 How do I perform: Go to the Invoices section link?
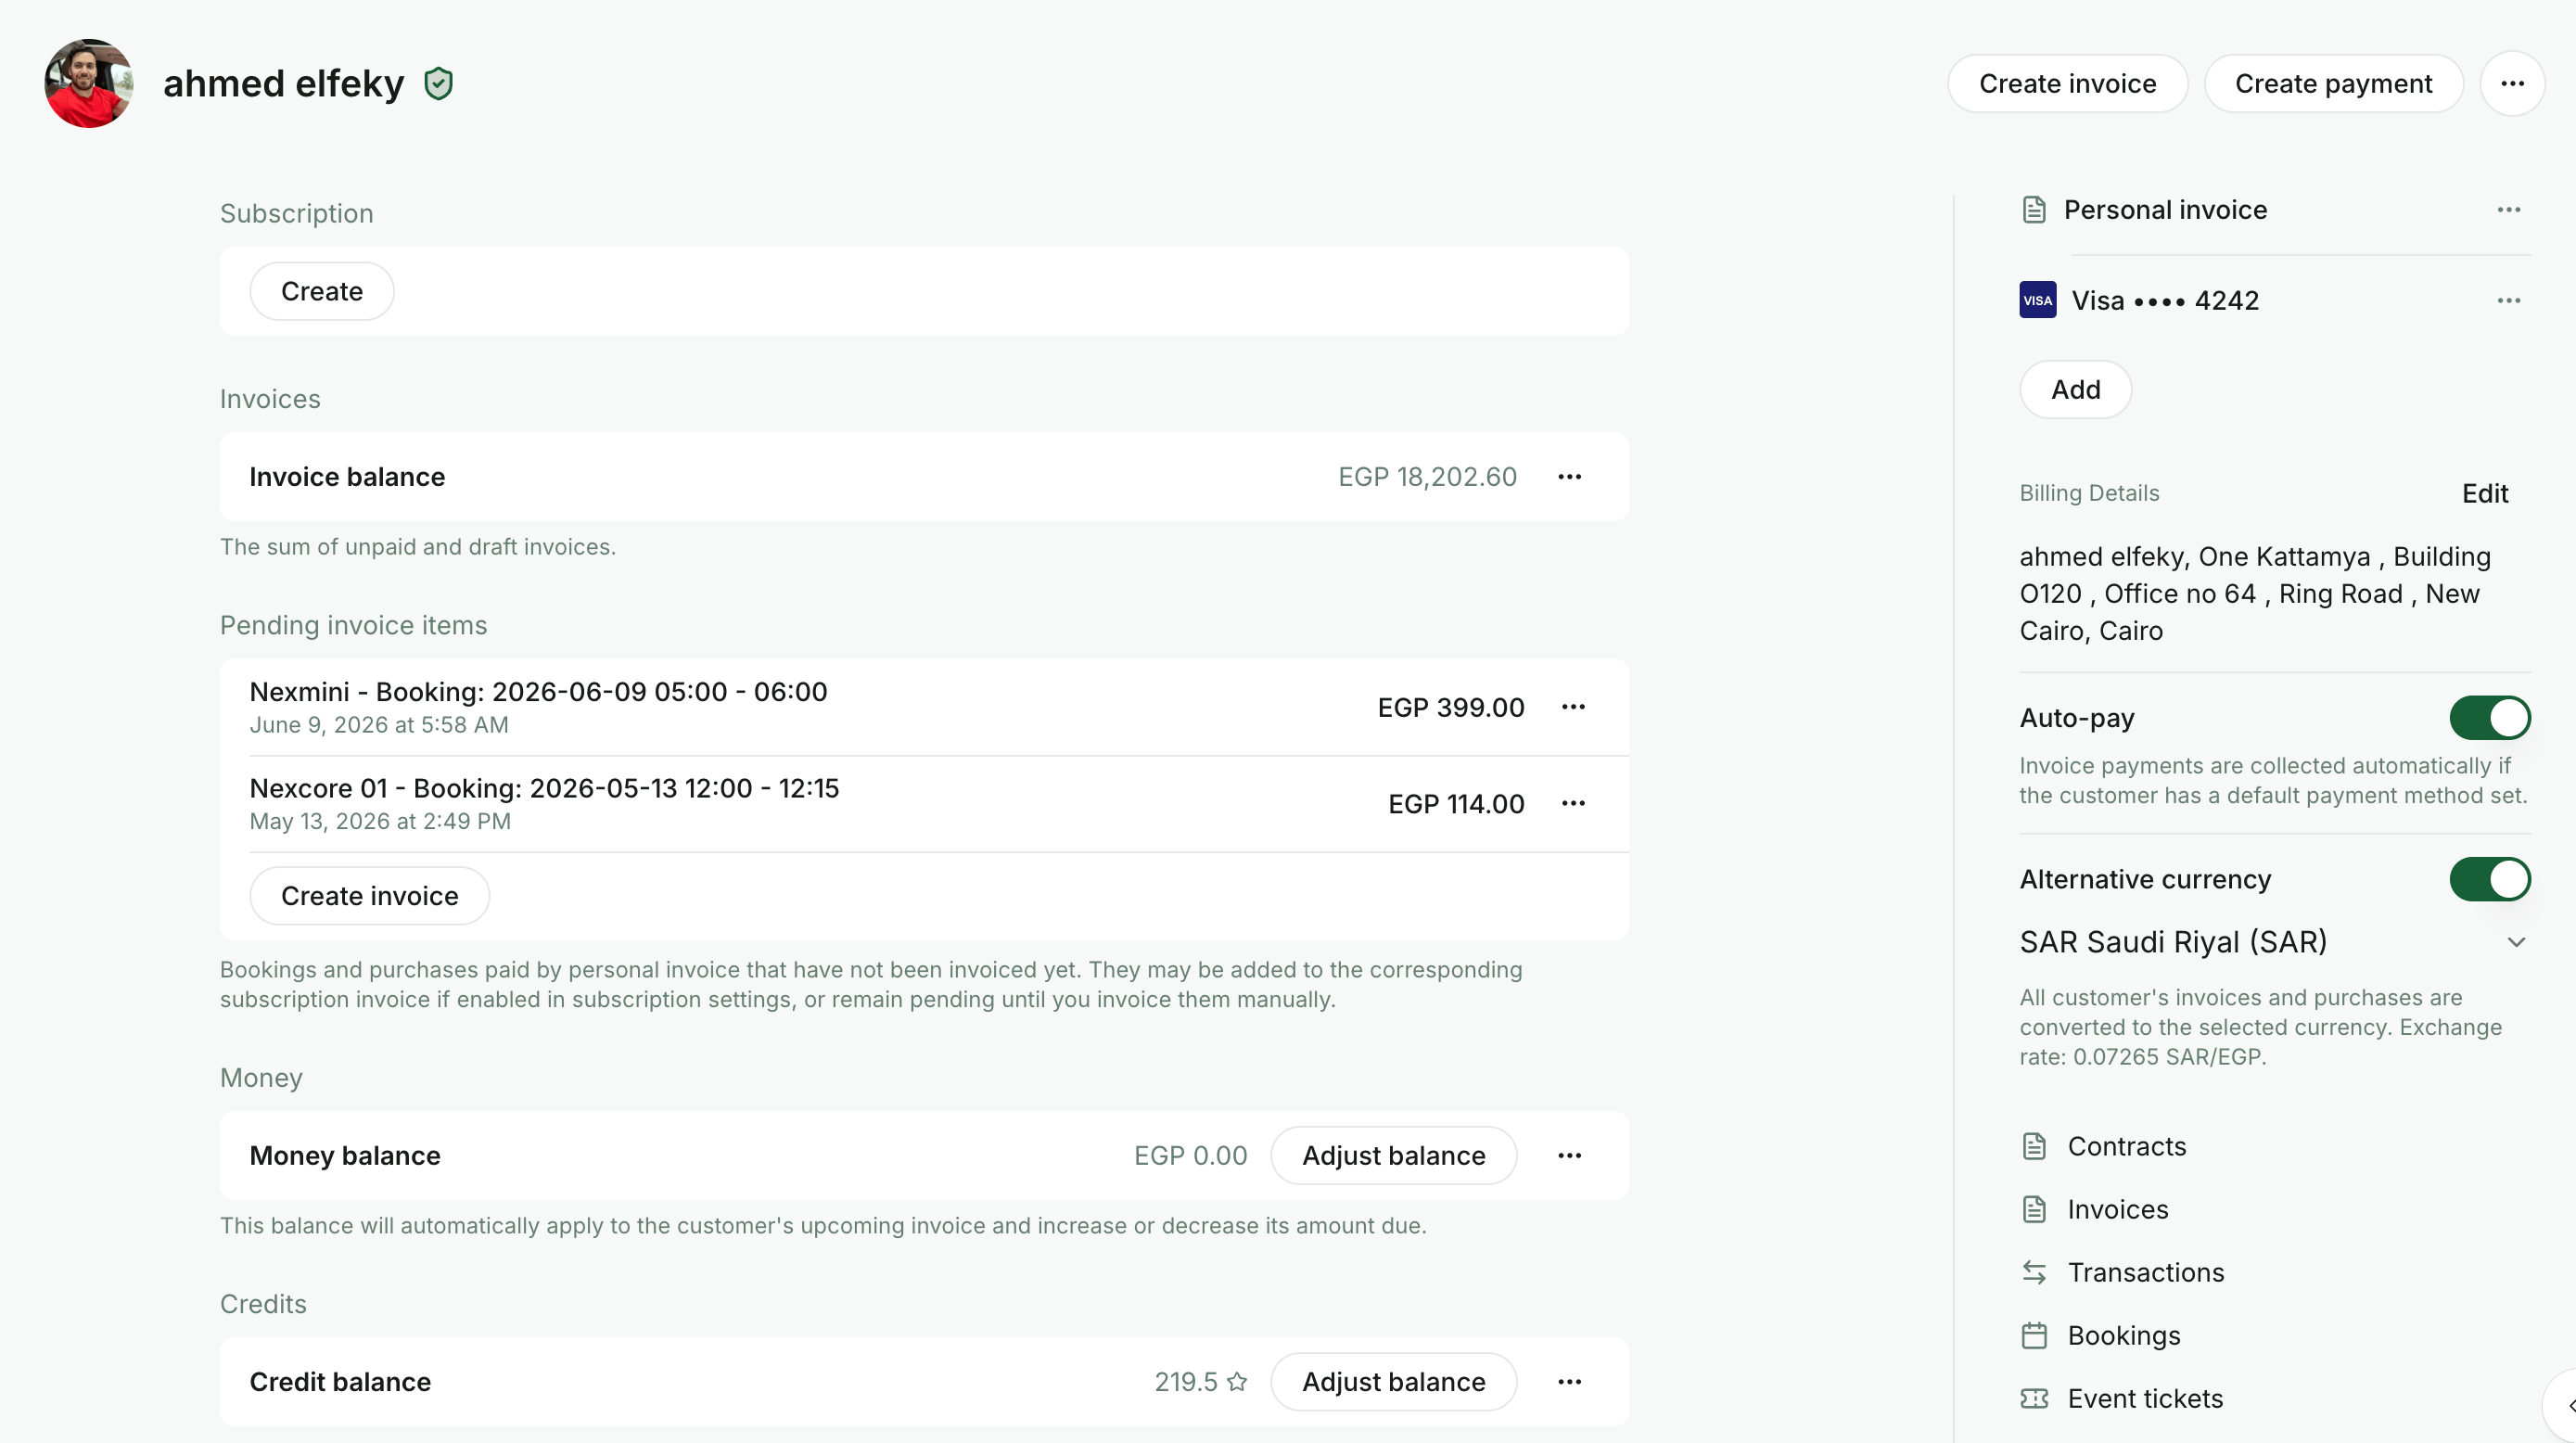click(2117, 1210)
